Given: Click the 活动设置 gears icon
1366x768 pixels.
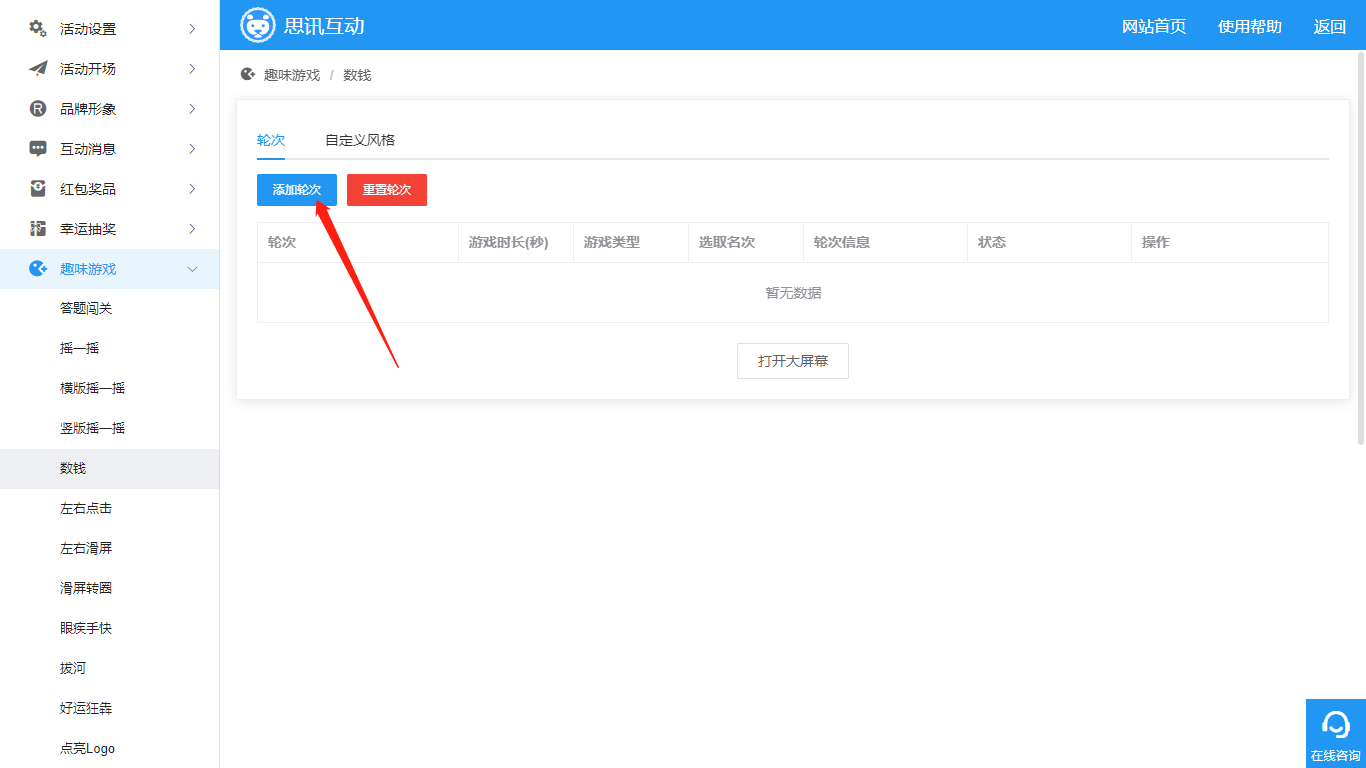Looking at the screenshot, I should 38,28.
